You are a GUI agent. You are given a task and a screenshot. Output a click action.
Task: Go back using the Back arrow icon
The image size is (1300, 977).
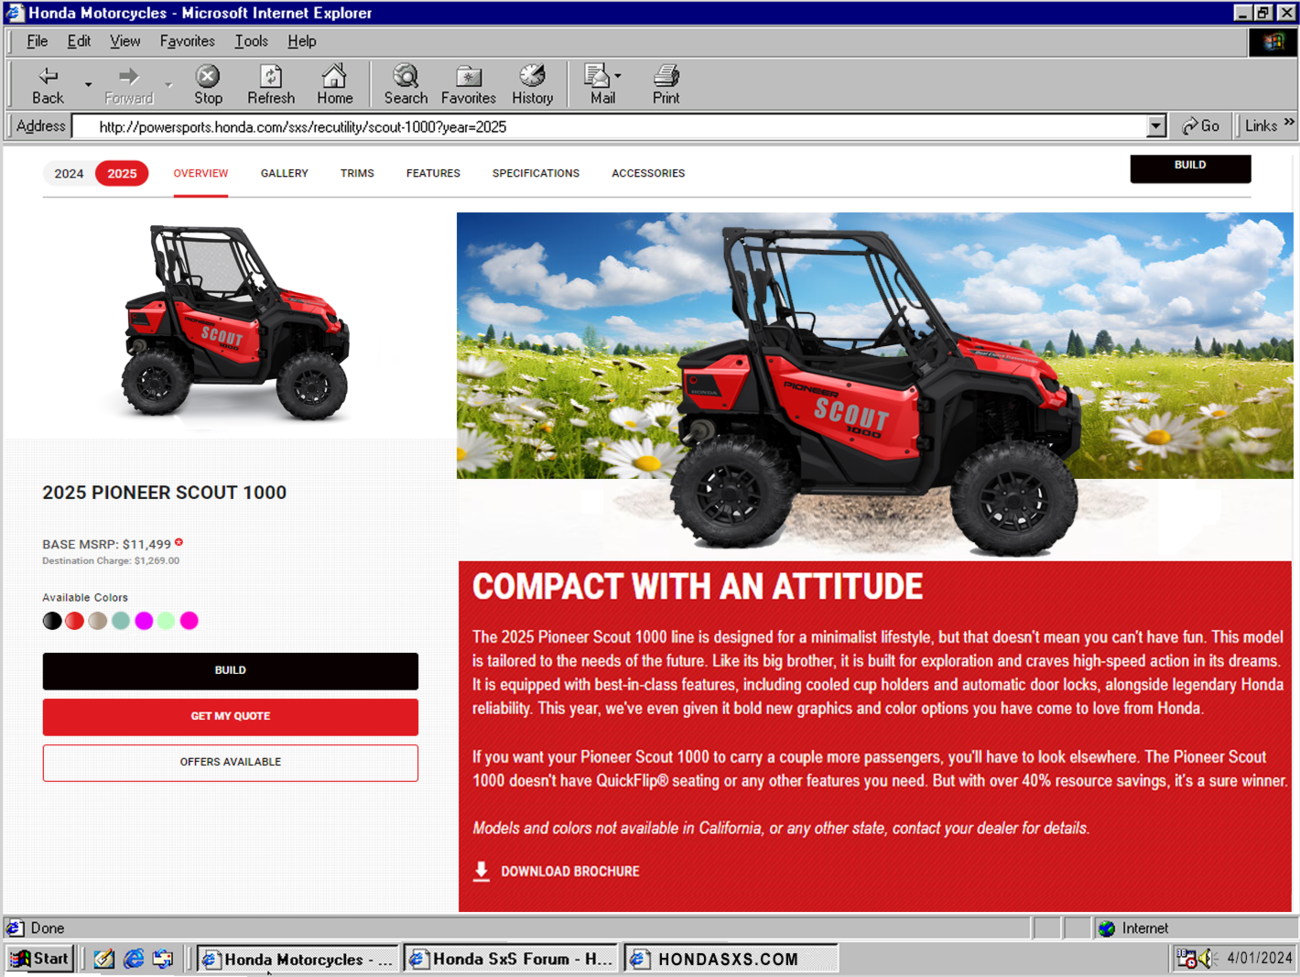coord(48,76)
